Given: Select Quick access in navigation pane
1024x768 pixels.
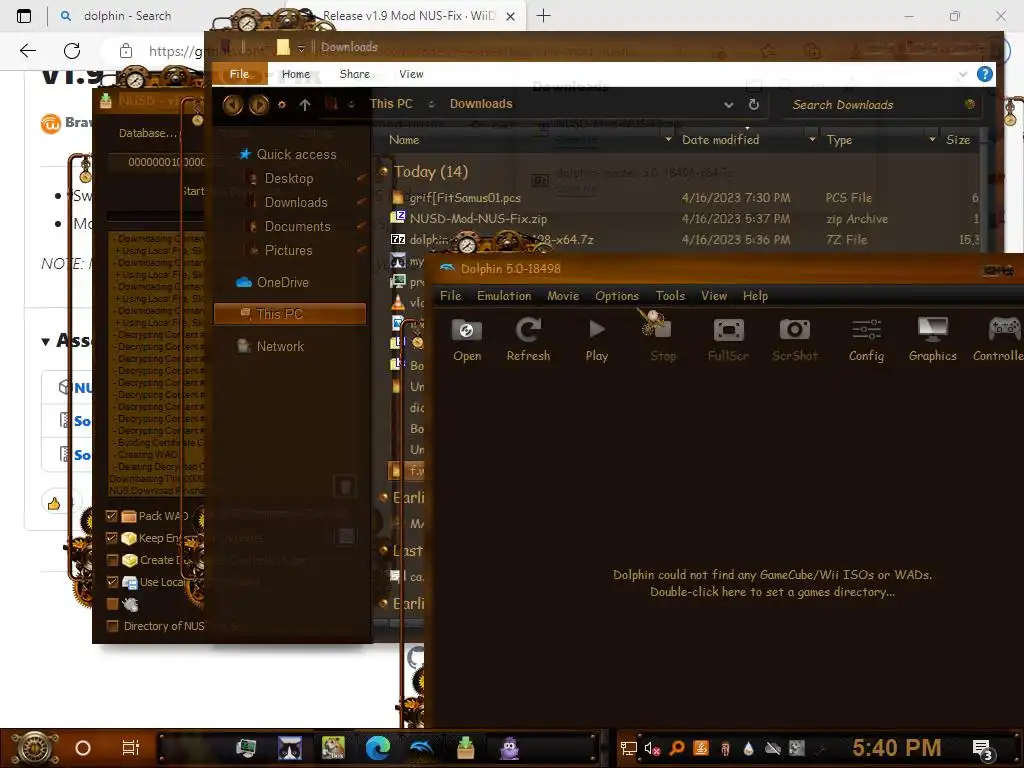Looking at the screenshot, I should [288, 154].
